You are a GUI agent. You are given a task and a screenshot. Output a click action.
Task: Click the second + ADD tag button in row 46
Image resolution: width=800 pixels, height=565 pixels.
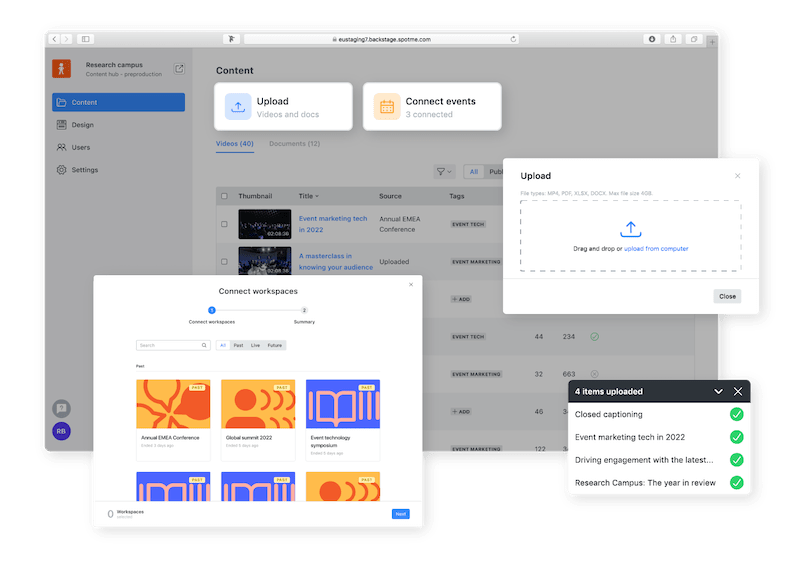click(461, 411)
